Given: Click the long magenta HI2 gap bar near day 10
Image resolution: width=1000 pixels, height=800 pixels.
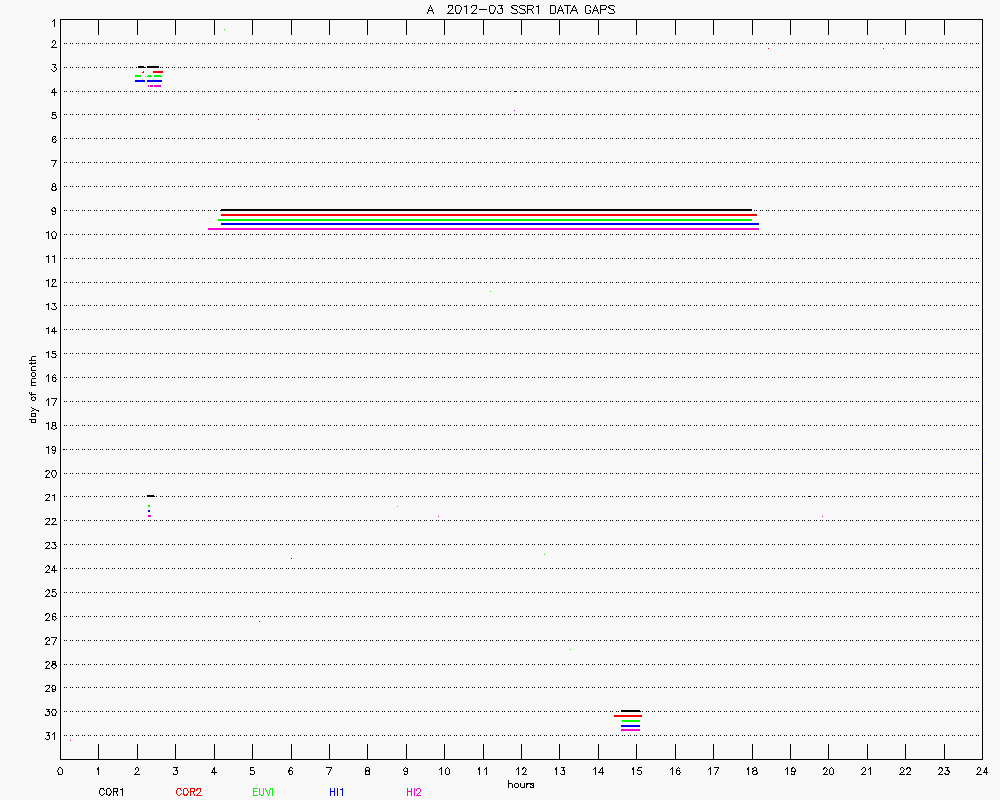Looking at the screenshot, I should pyautogui.click(x=483, y=229).
